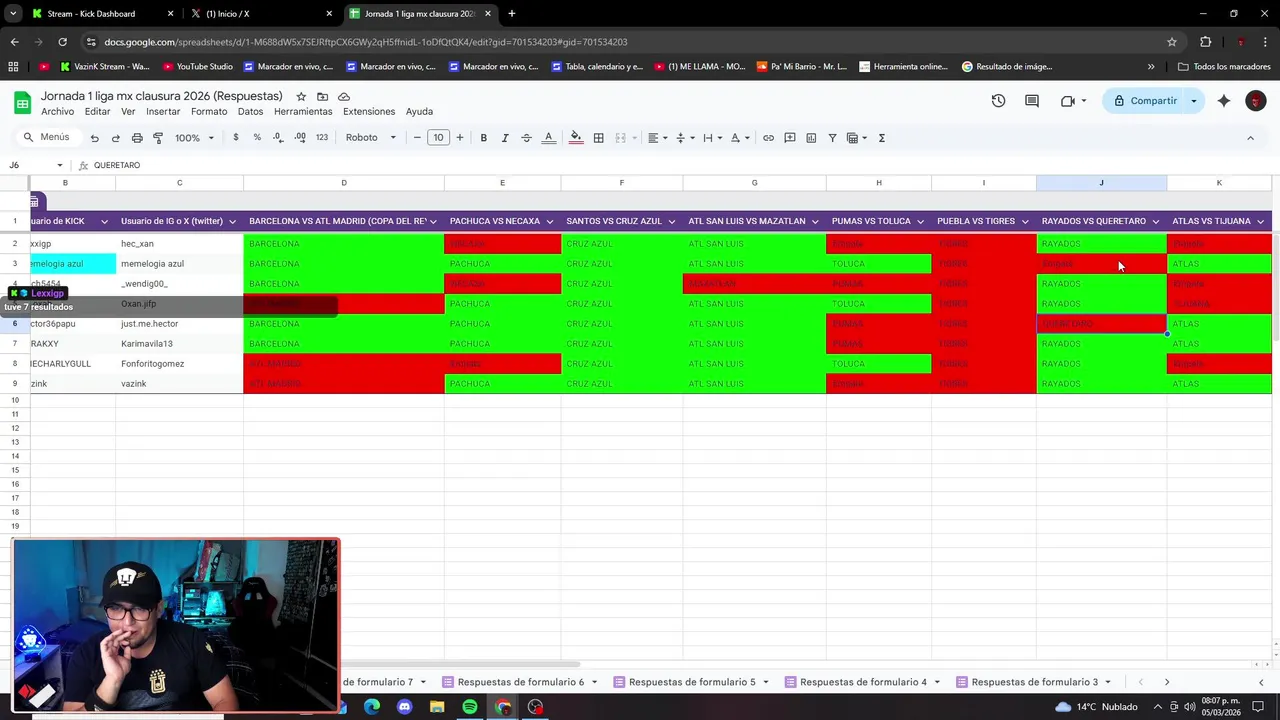The width and height of the screenshot is (1280, 720).
Task: Undo the last action in toolbar
Action: click(x=94, y=138)
